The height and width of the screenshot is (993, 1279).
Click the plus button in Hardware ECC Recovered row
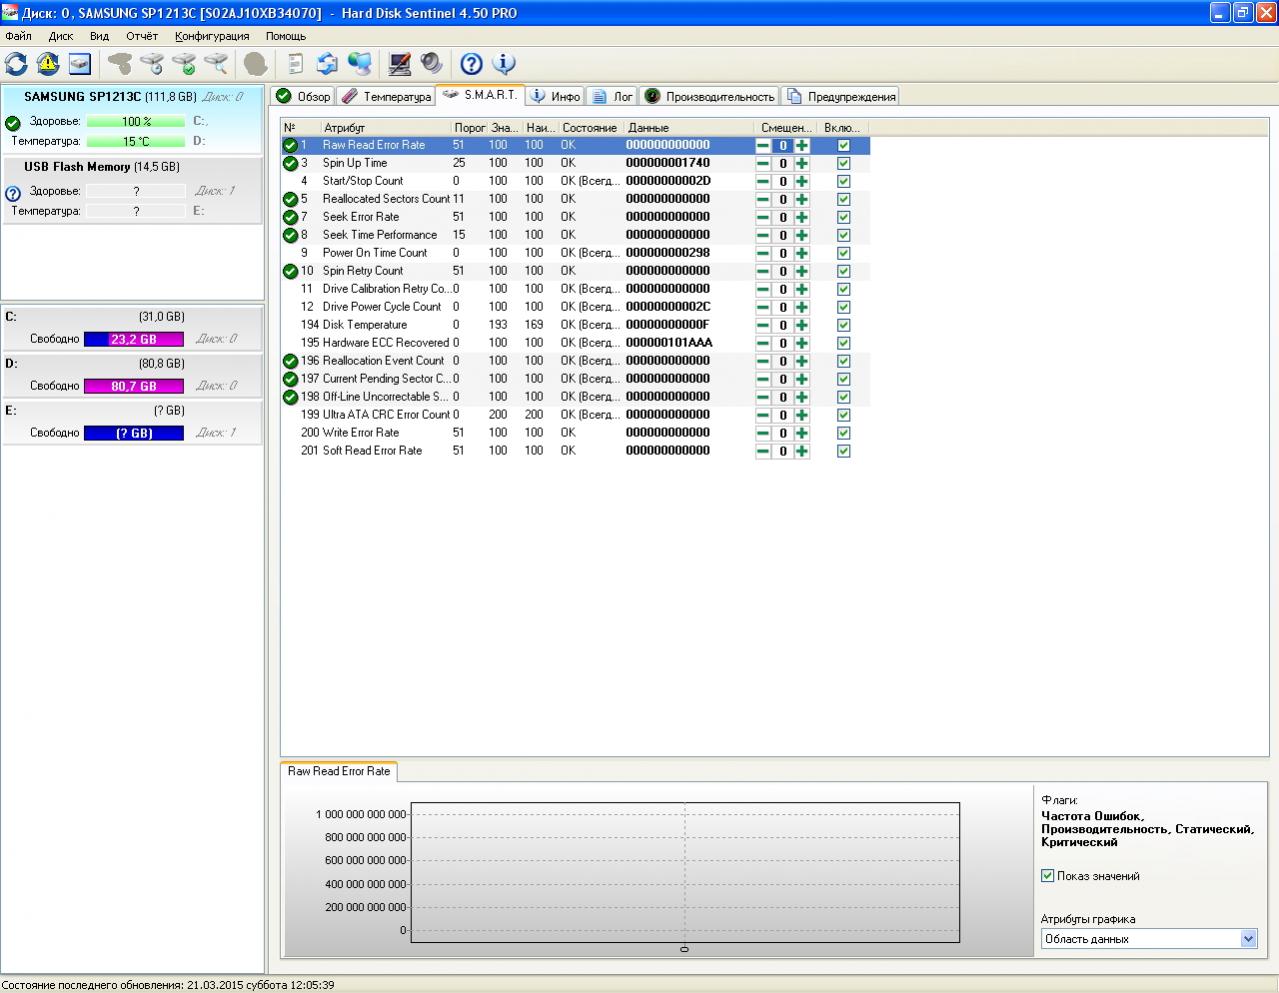[802, 343]
